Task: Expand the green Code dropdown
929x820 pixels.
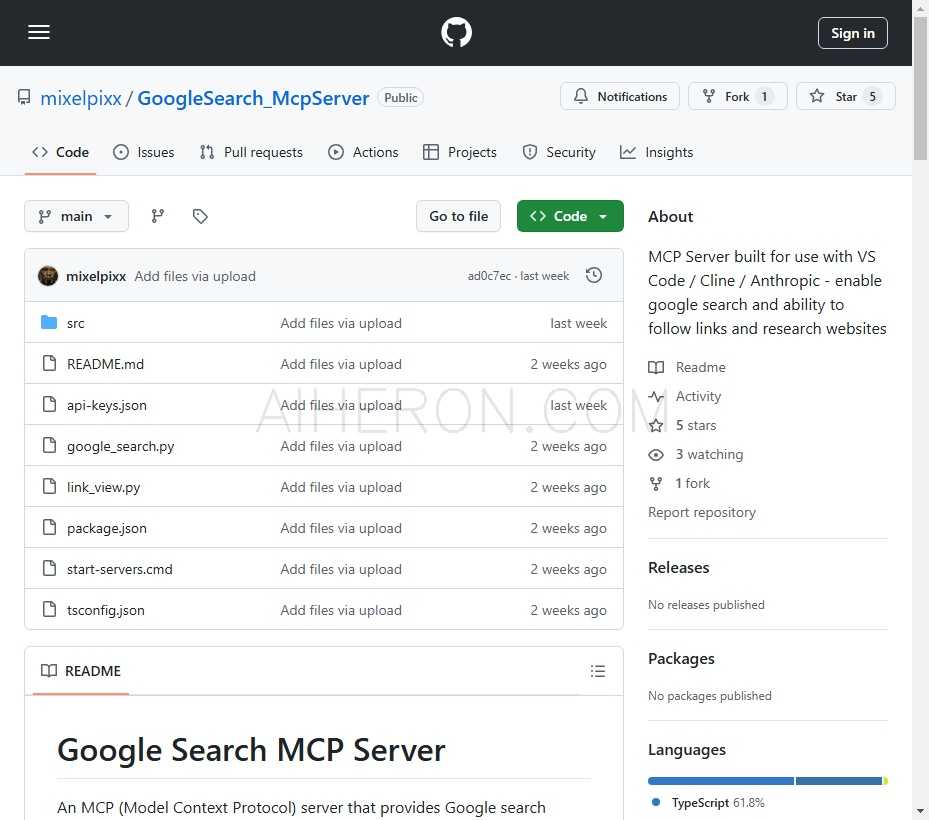Action: tap(570, 216)
